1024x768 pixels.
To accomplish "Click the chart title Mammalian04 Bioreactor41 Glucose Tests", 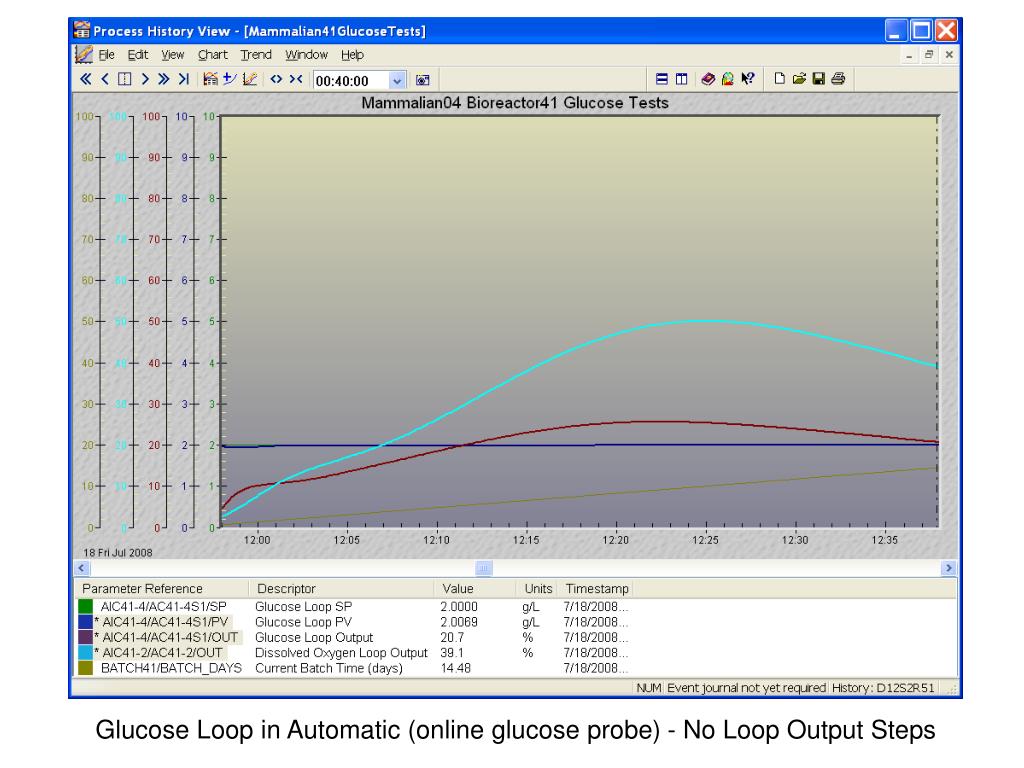I will 515,103.
